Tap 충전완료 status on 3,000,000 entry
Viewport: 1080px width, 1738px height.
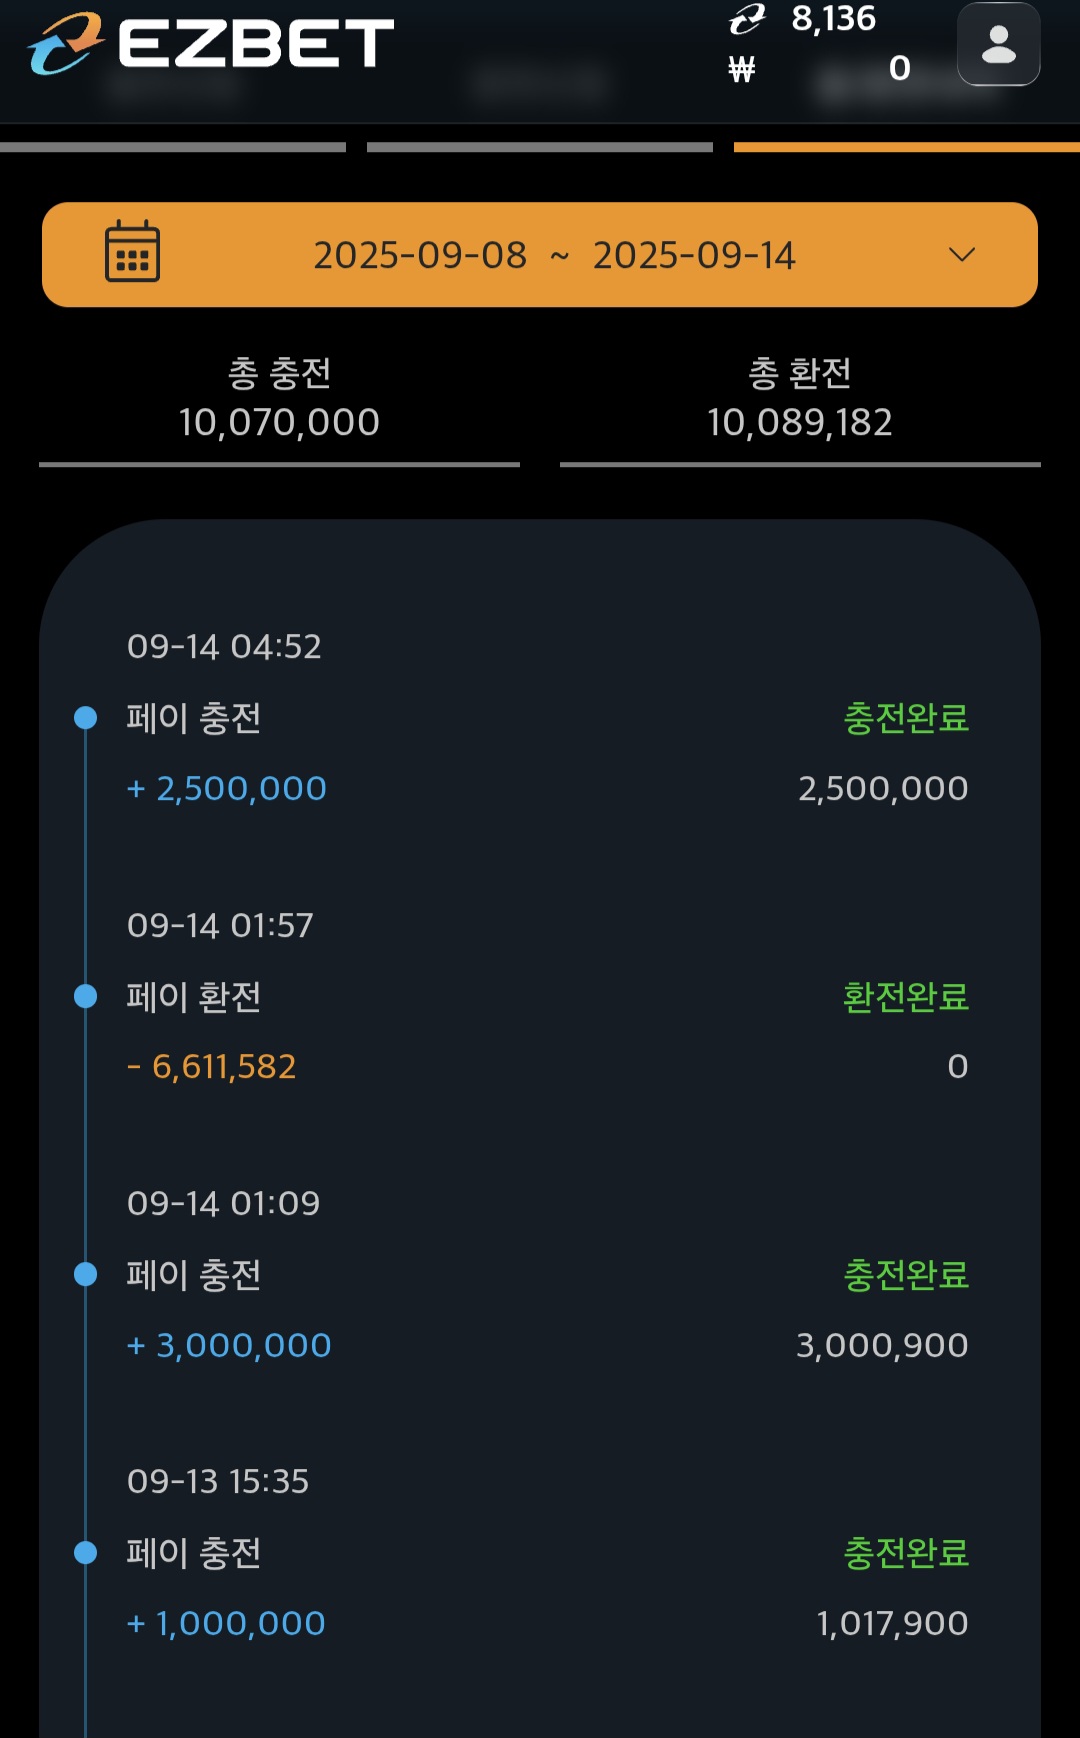(x=906, y=1274)
